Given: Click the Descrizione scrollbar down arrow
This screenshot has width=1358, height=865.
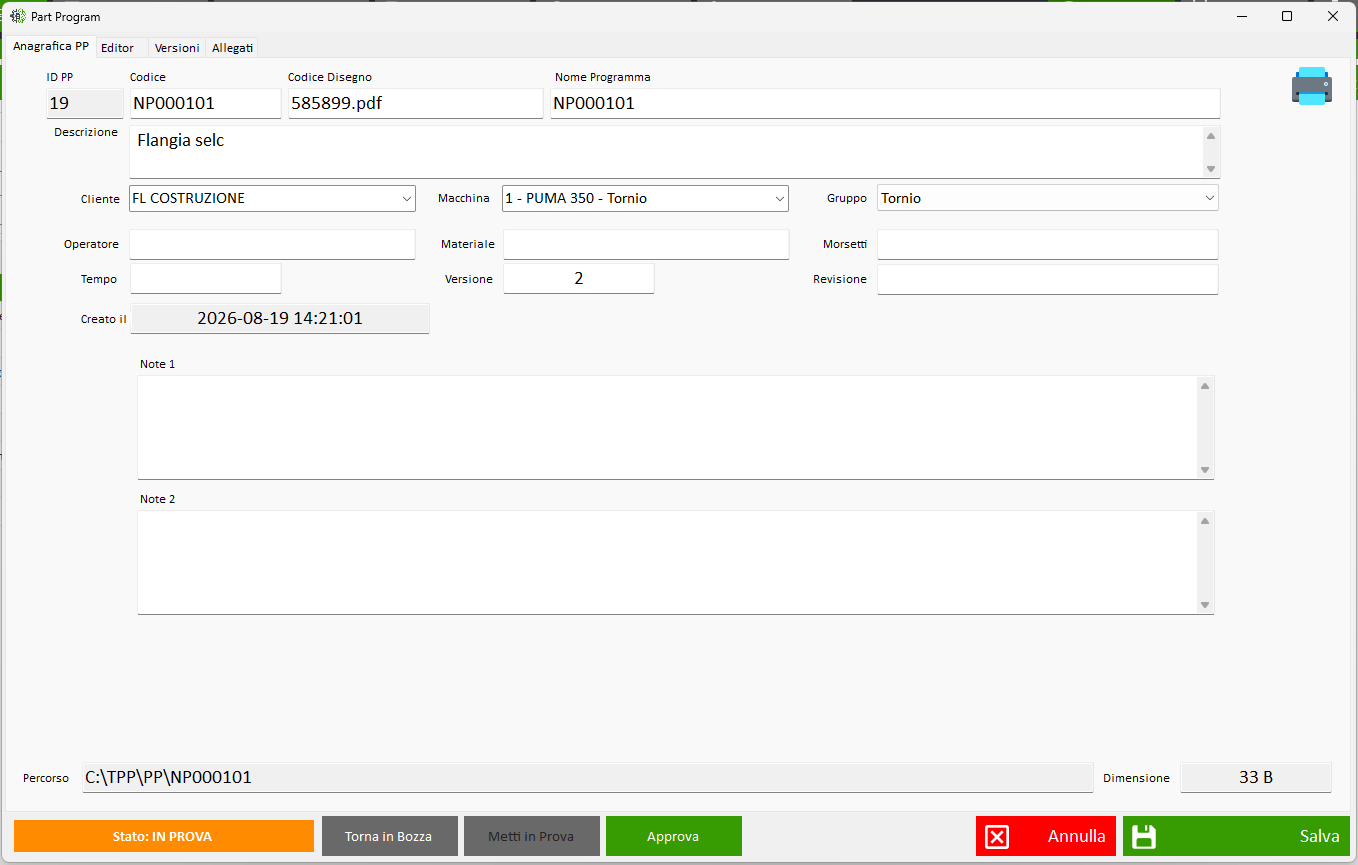Looking at the screenshot, I should point(1211,169).
